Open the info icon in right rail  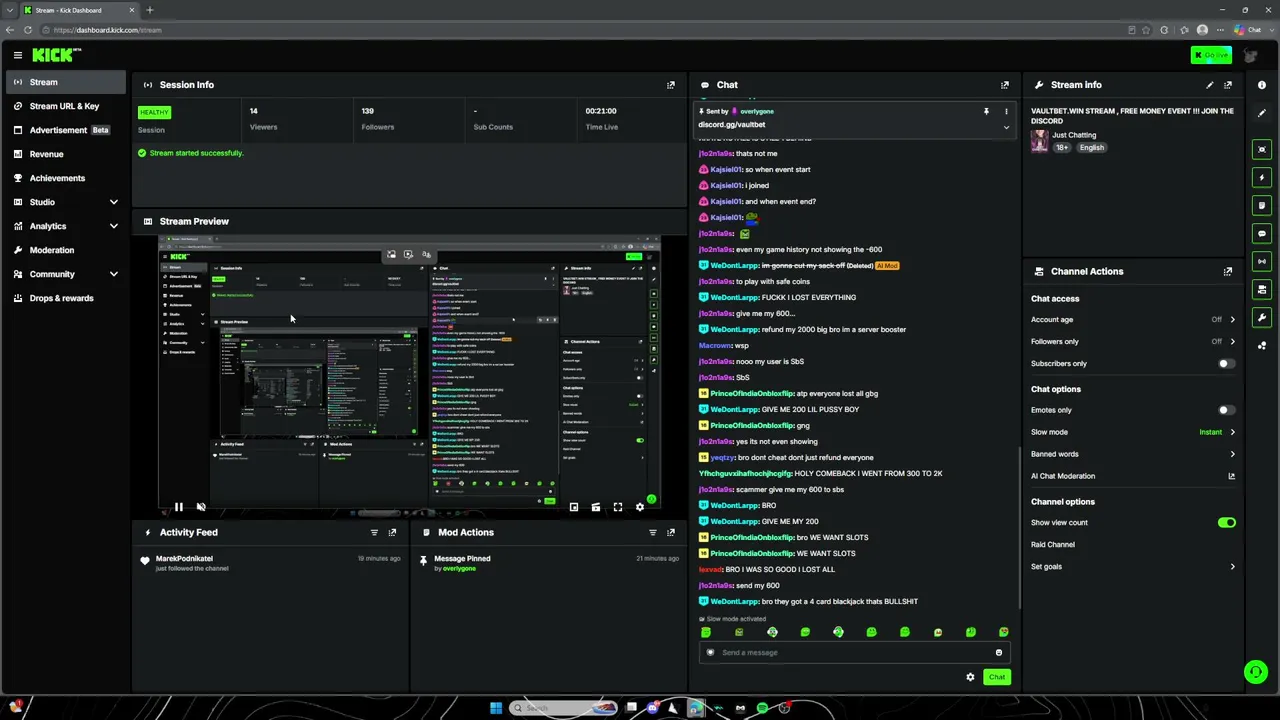point(1262,85)
